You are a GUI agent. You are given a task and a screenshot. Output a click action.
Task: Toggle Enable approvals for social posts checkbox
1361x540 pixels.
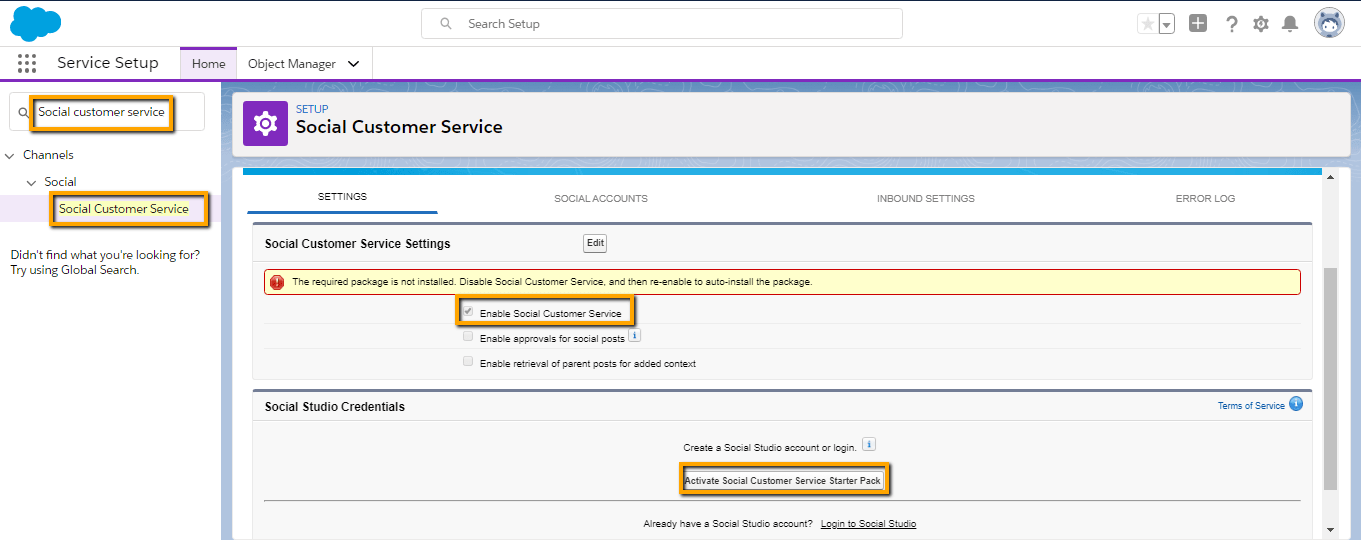coord(468,337)
